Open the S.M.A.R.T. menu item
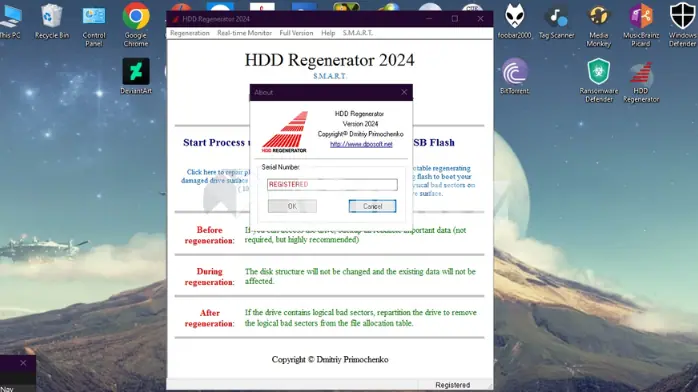This screenshot has width=698, height=392. click(357, 33)
